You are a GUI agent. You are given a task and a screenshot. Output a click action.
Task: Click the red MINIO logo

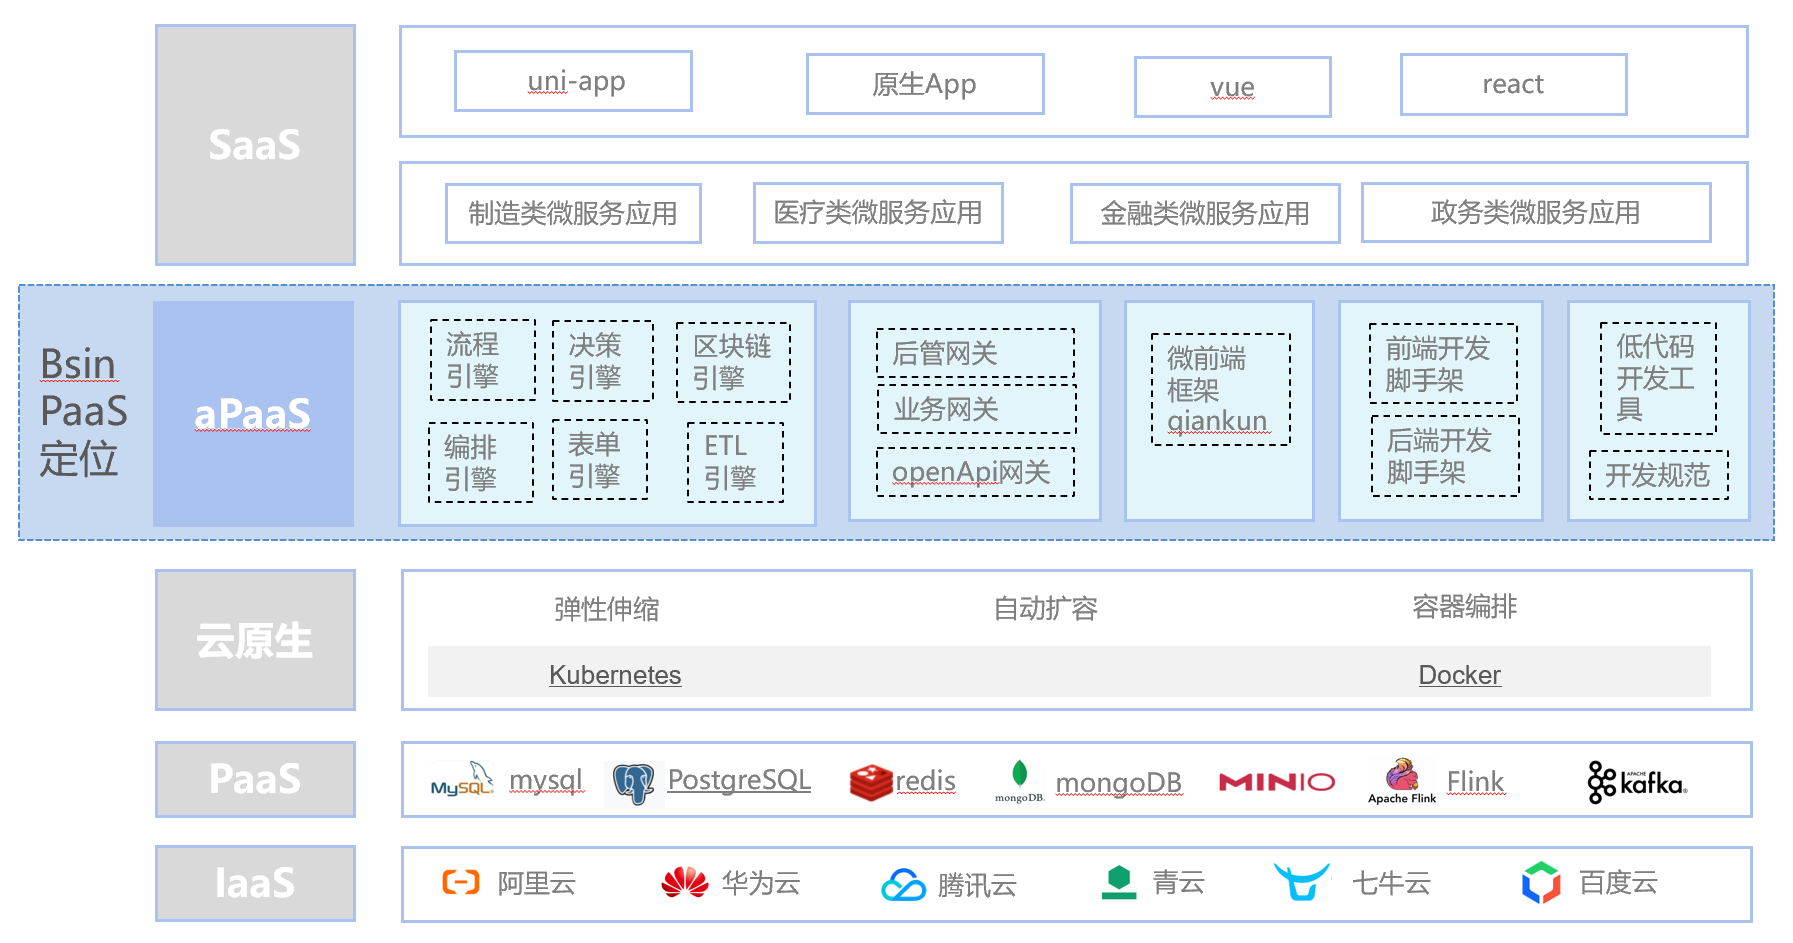pos(1277,782)
